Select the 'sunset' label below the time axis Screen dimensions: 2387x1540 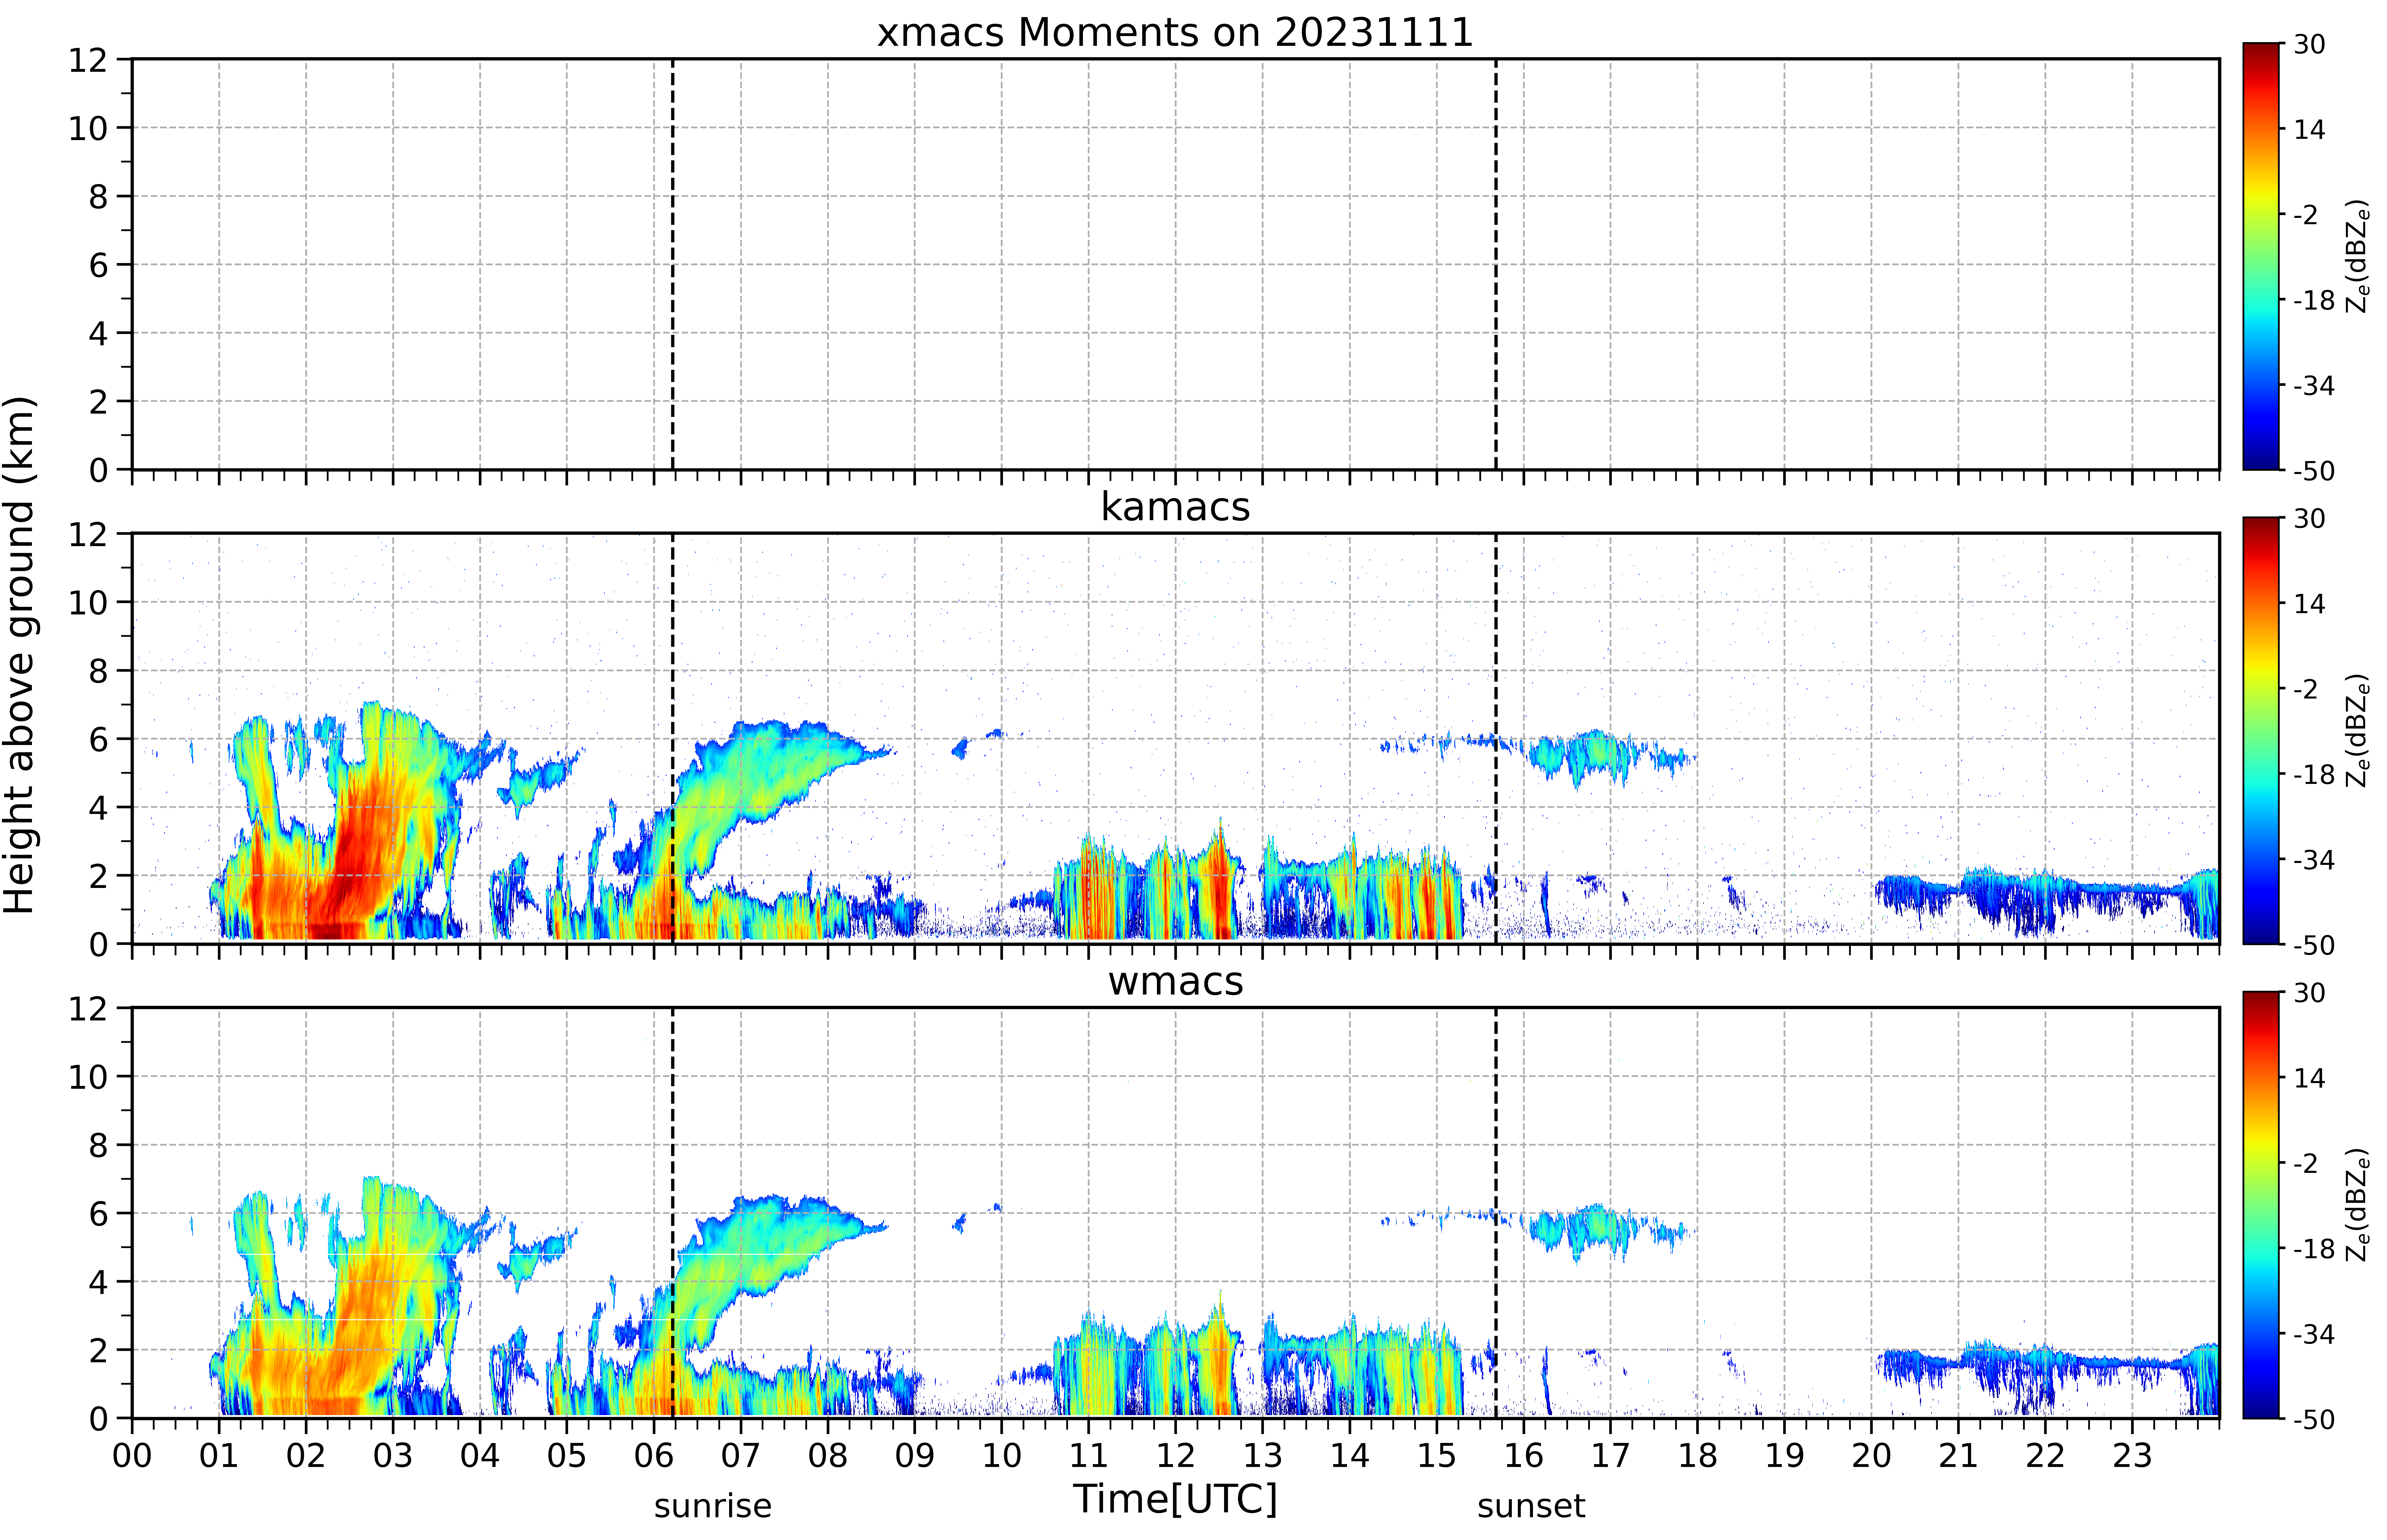coord(1531,1506)
